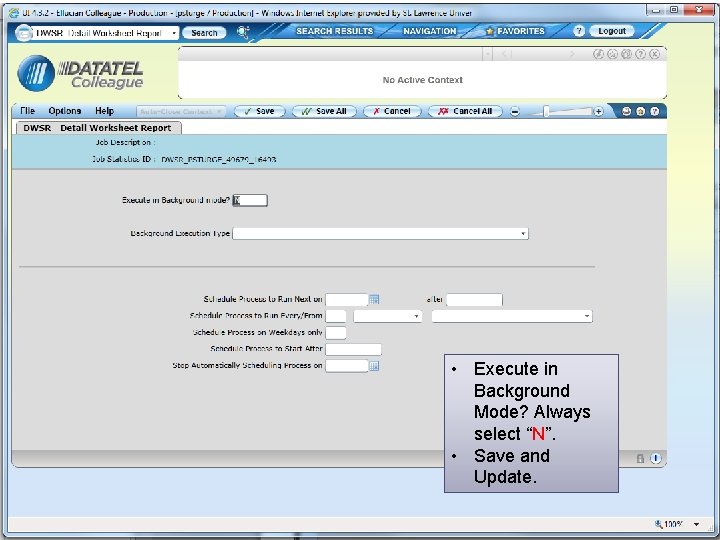Viewport: 720px width, 540px height.
Task: Click the Schedule Process to Run Next on date field
Action: 347,300
